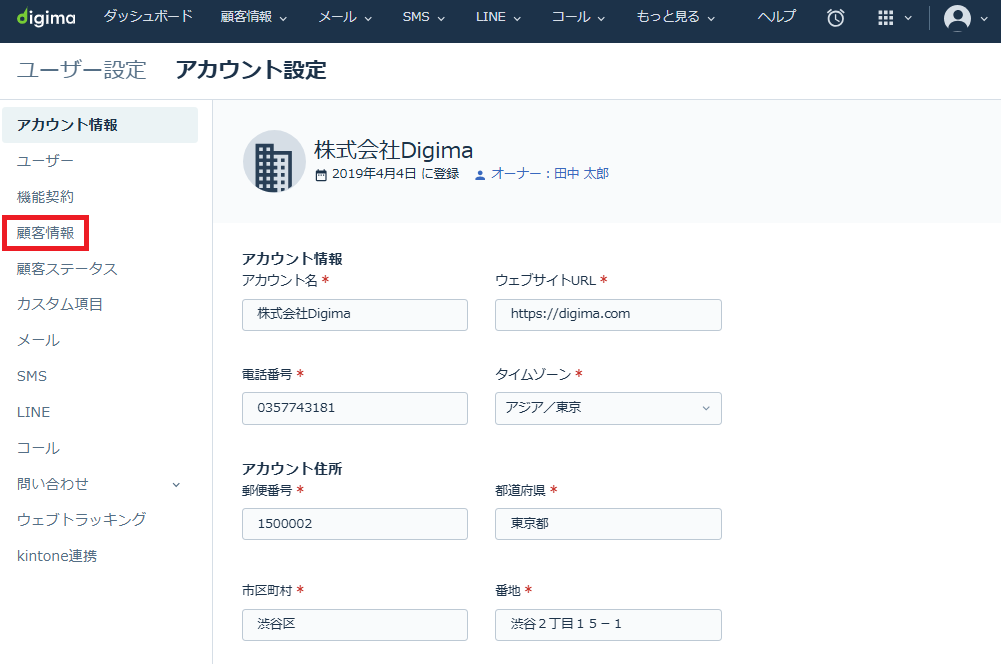Open メール settings in sidebar
This screenshot has height=664, width=1001.
point(38,340)
